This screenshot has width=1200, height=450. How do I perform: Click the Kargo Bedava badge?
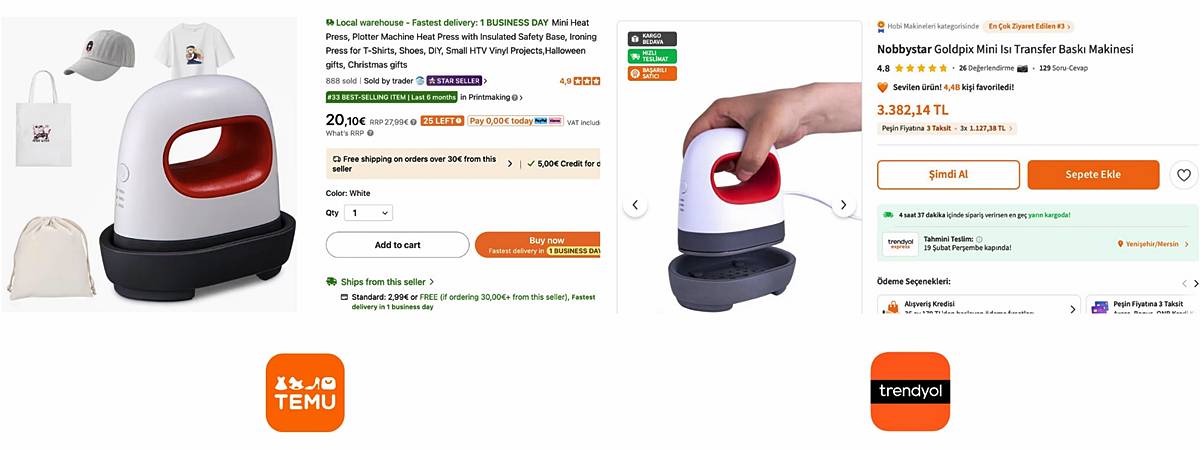click(x=652, y=39)
